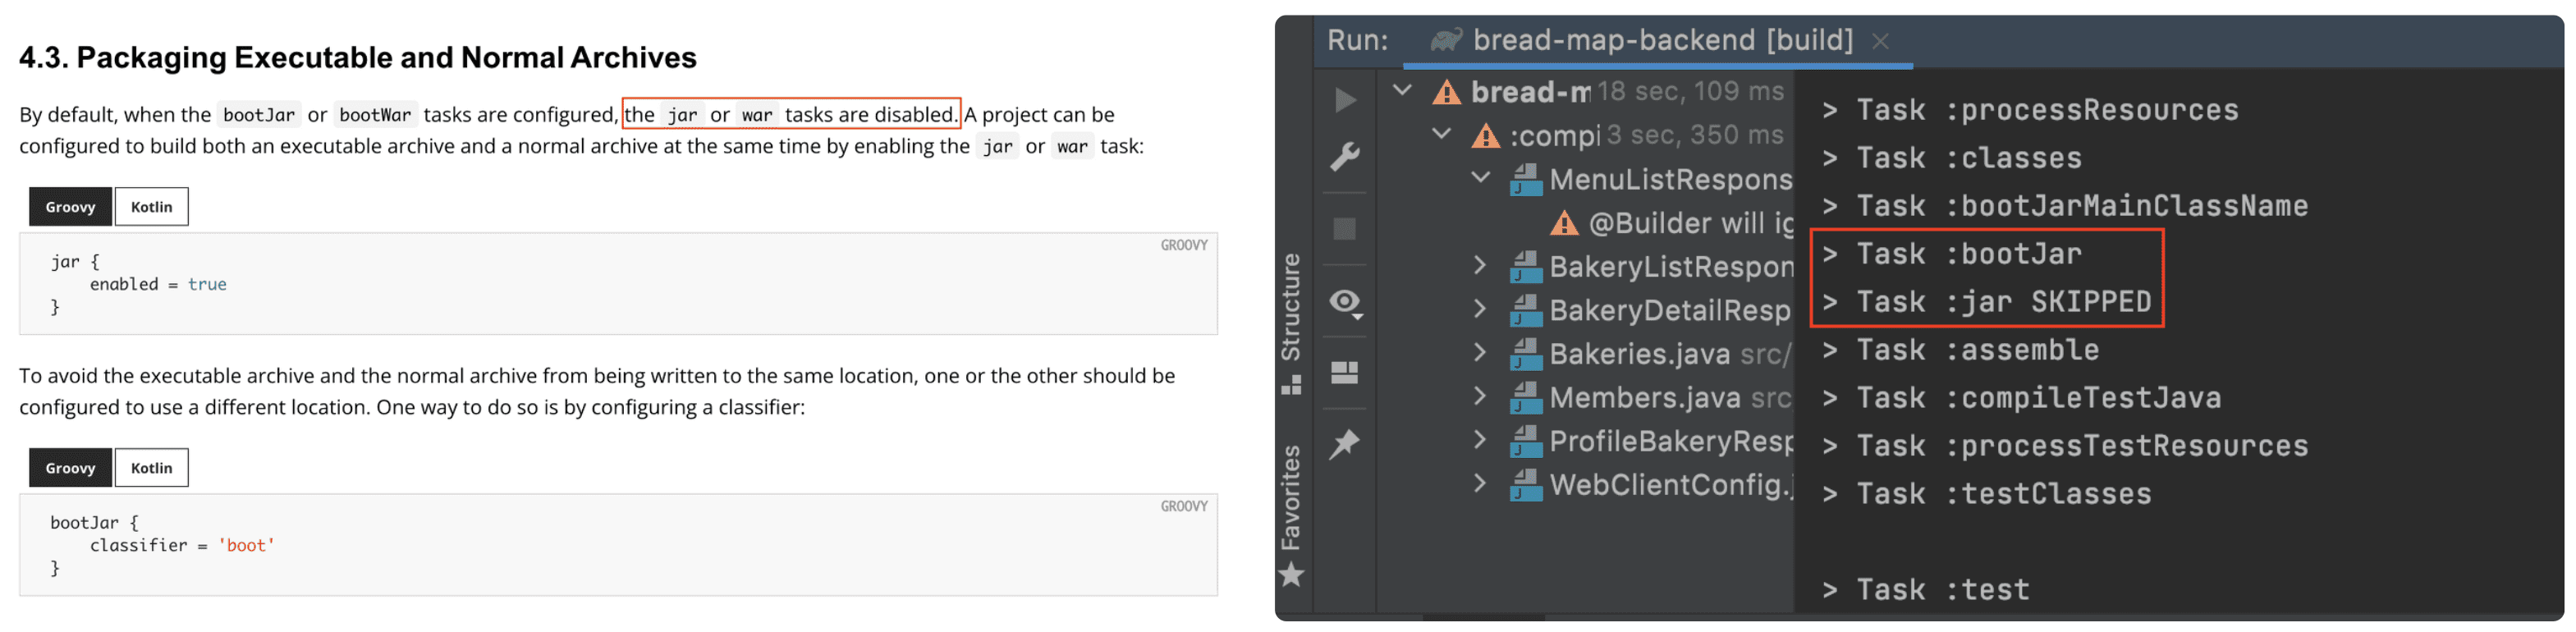Close the bread-map-backend [build] tab
Image resolution: width=2576 pixels, height=632 pixels.
[x=1880, y=41]
